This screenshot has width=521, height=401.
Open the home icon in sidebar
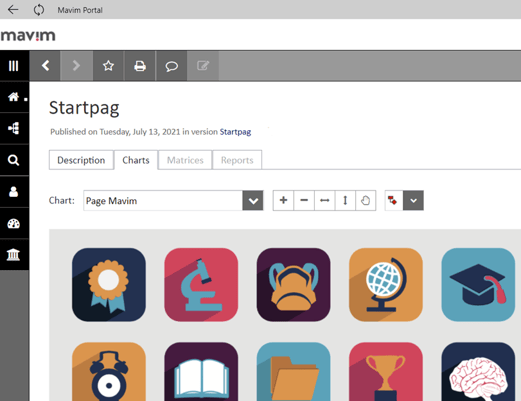pyautogui.click(x=14, y=97)
